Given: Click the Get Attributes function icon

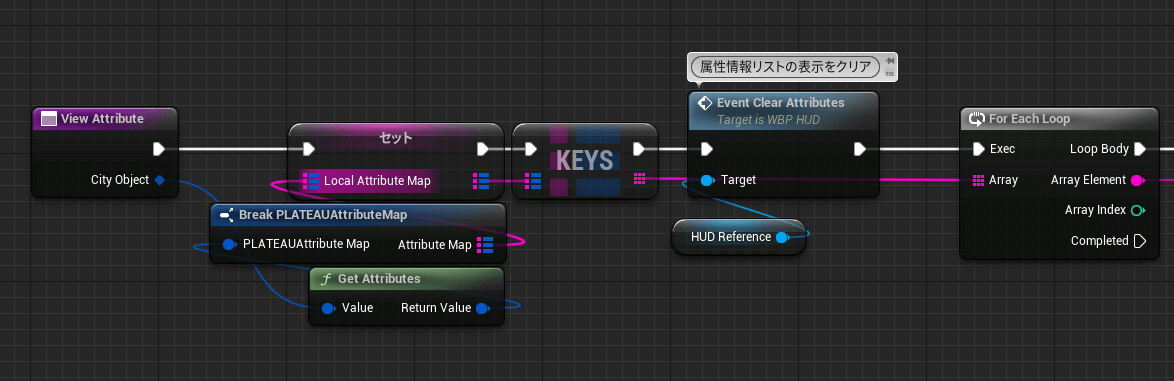Looking at the screenshot, I should pos(326,279).
